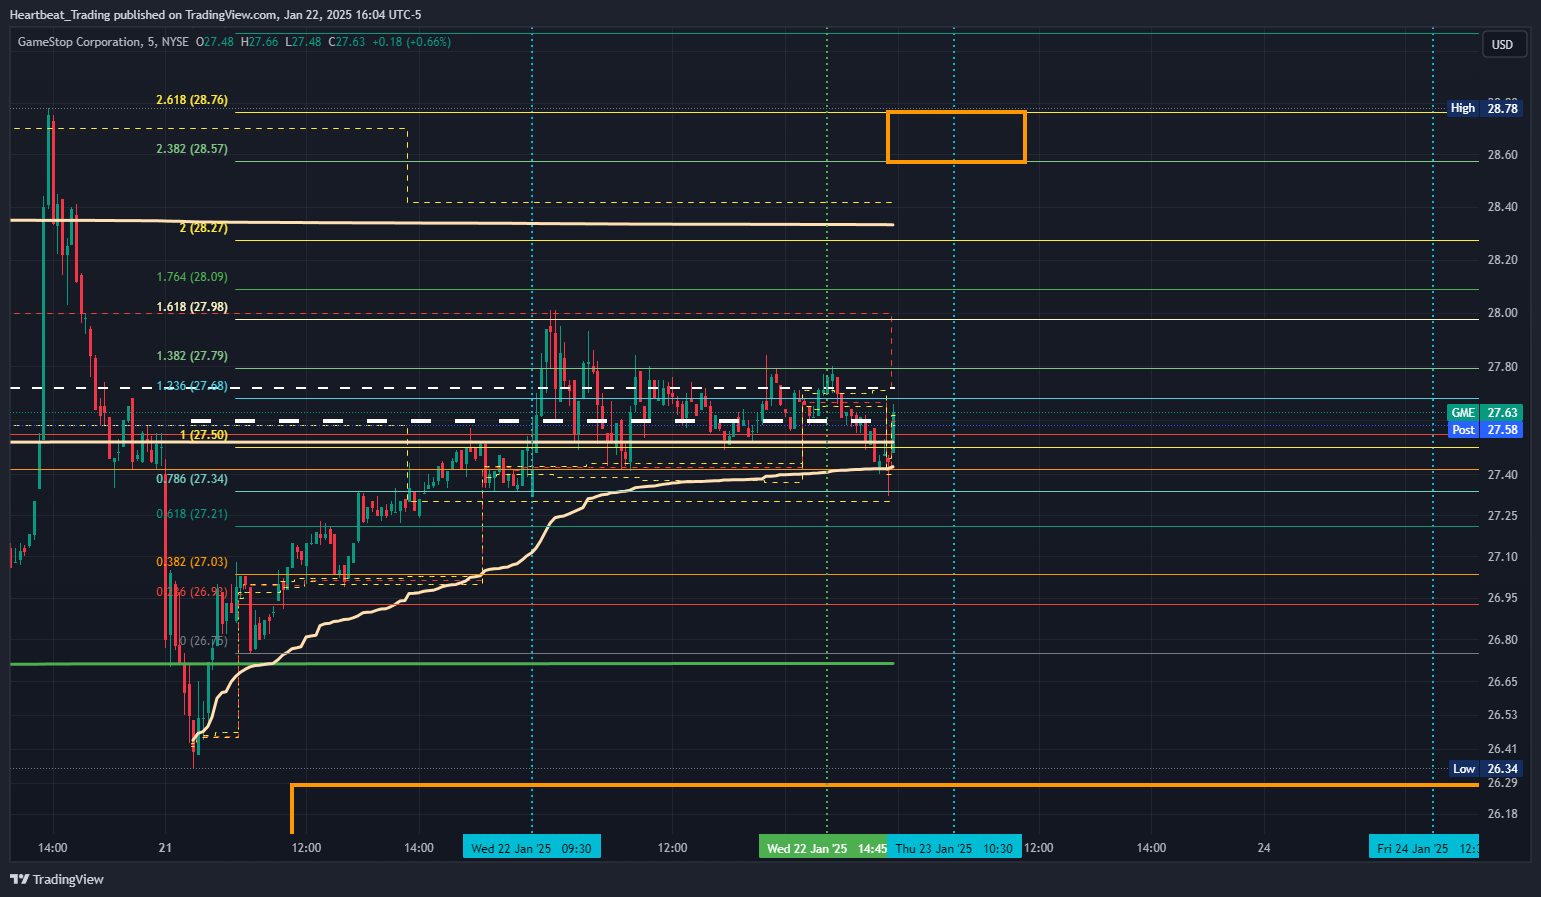
Task: Select the 2 (28.27) Fibonacci label
Action: coord(204,228)
